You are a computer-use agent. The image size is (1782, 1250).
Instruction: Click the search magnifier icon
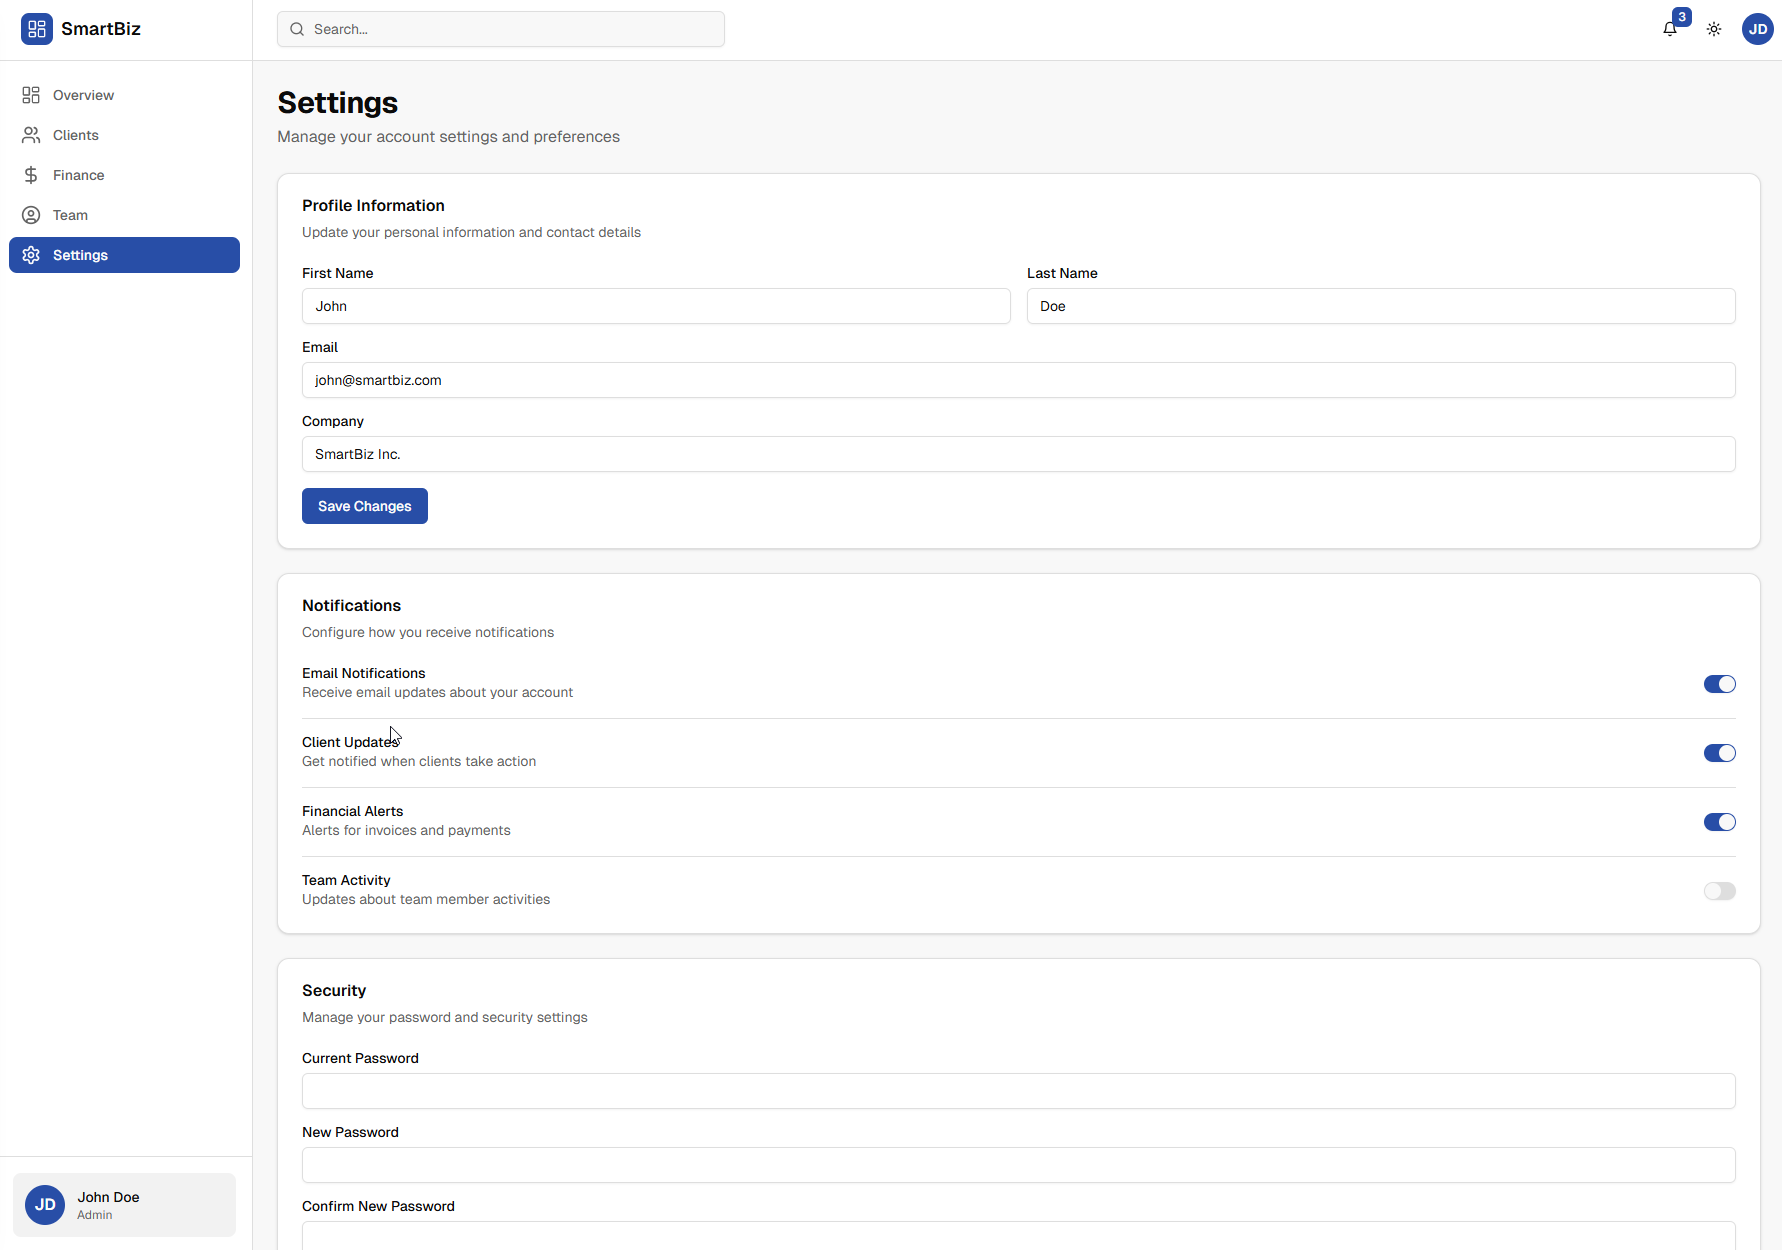[x=297, y=28]
